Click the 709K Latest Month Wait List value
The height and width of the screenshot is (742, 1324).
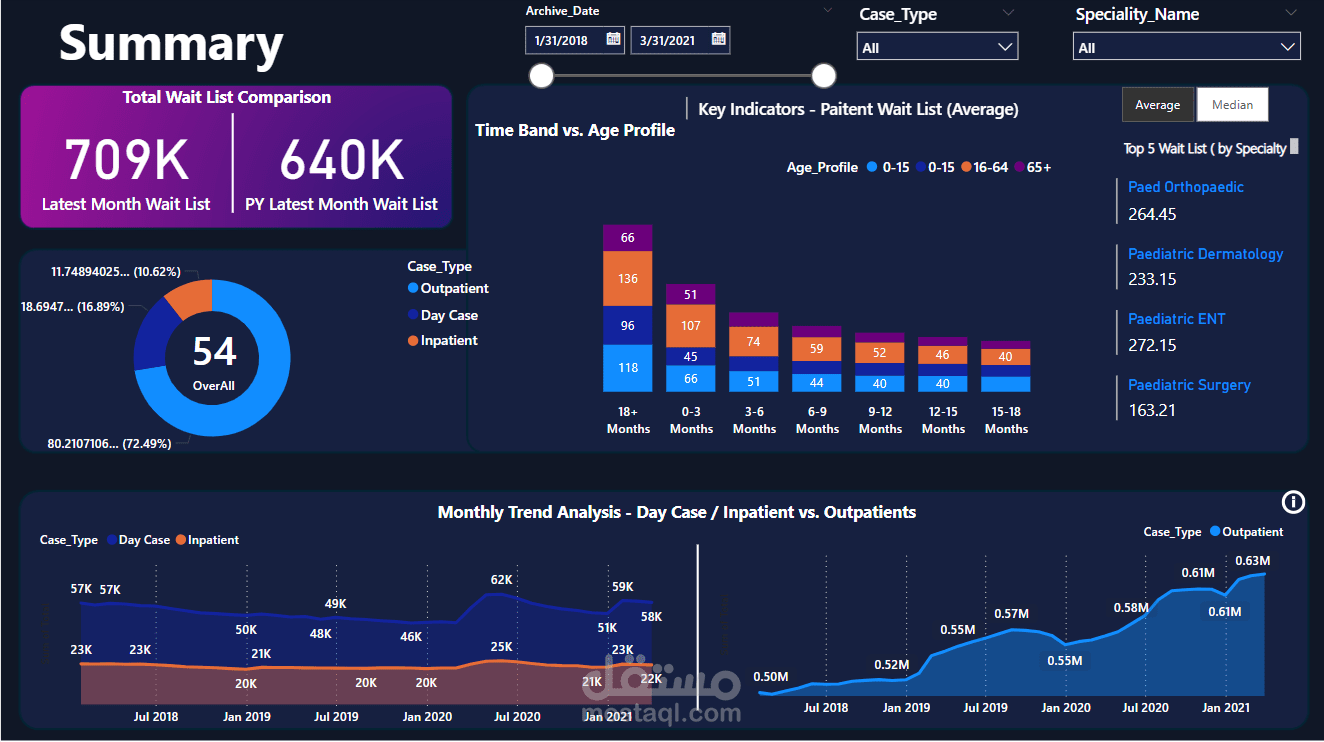coord(126,159)
